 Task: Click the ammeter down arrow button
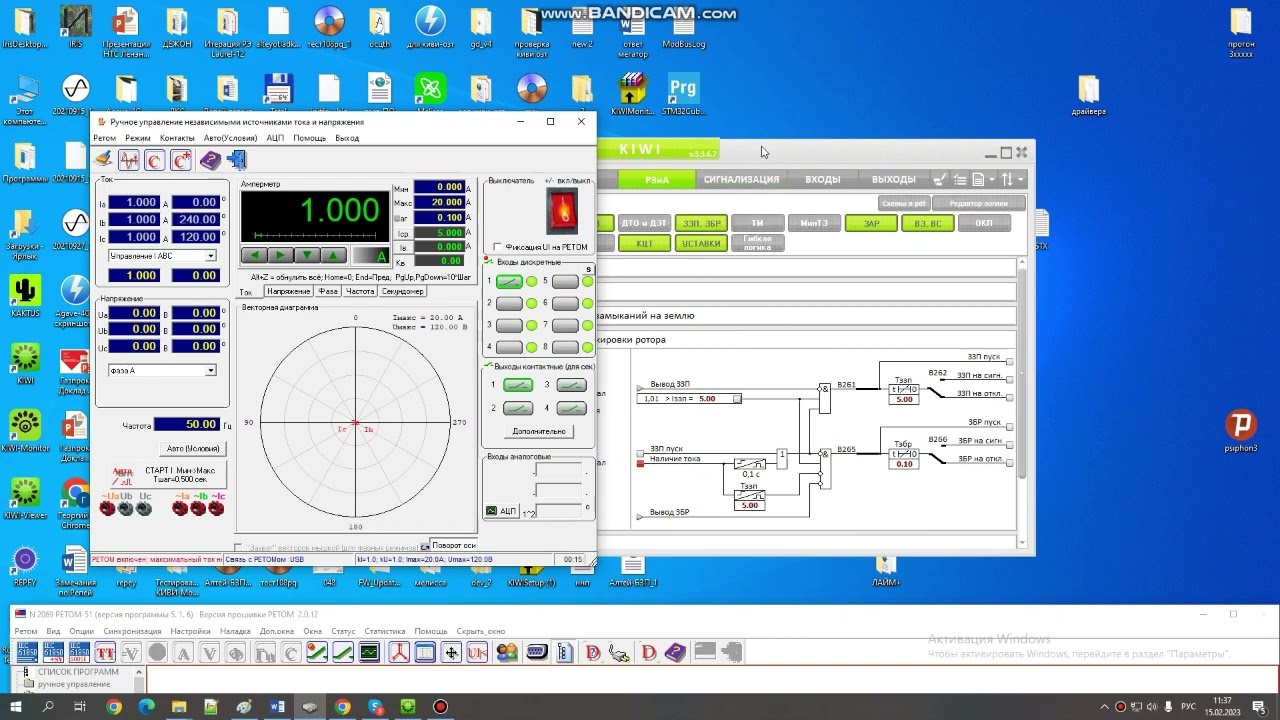308,256
